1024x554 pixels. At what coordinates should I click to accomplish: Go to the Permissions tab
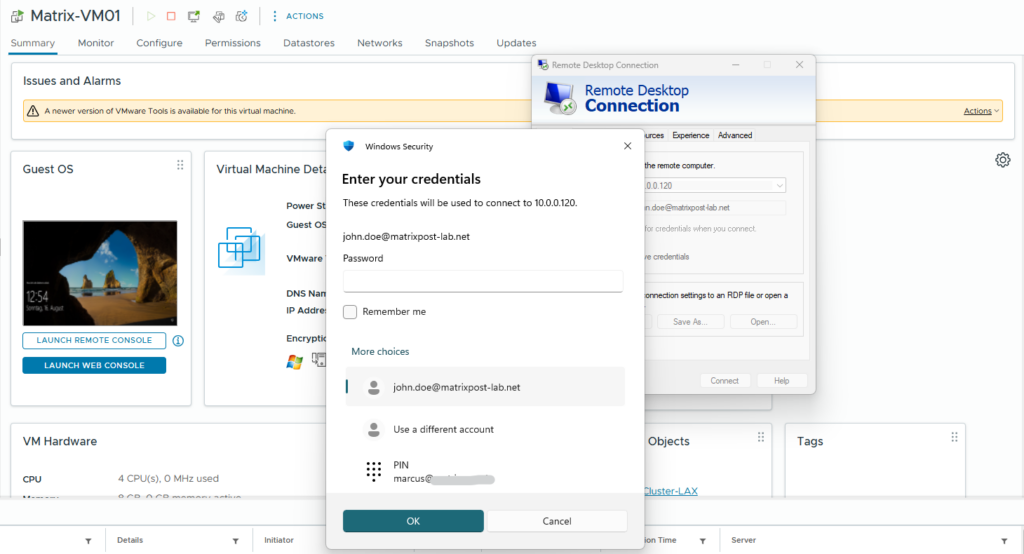click(x=232, y=43)
